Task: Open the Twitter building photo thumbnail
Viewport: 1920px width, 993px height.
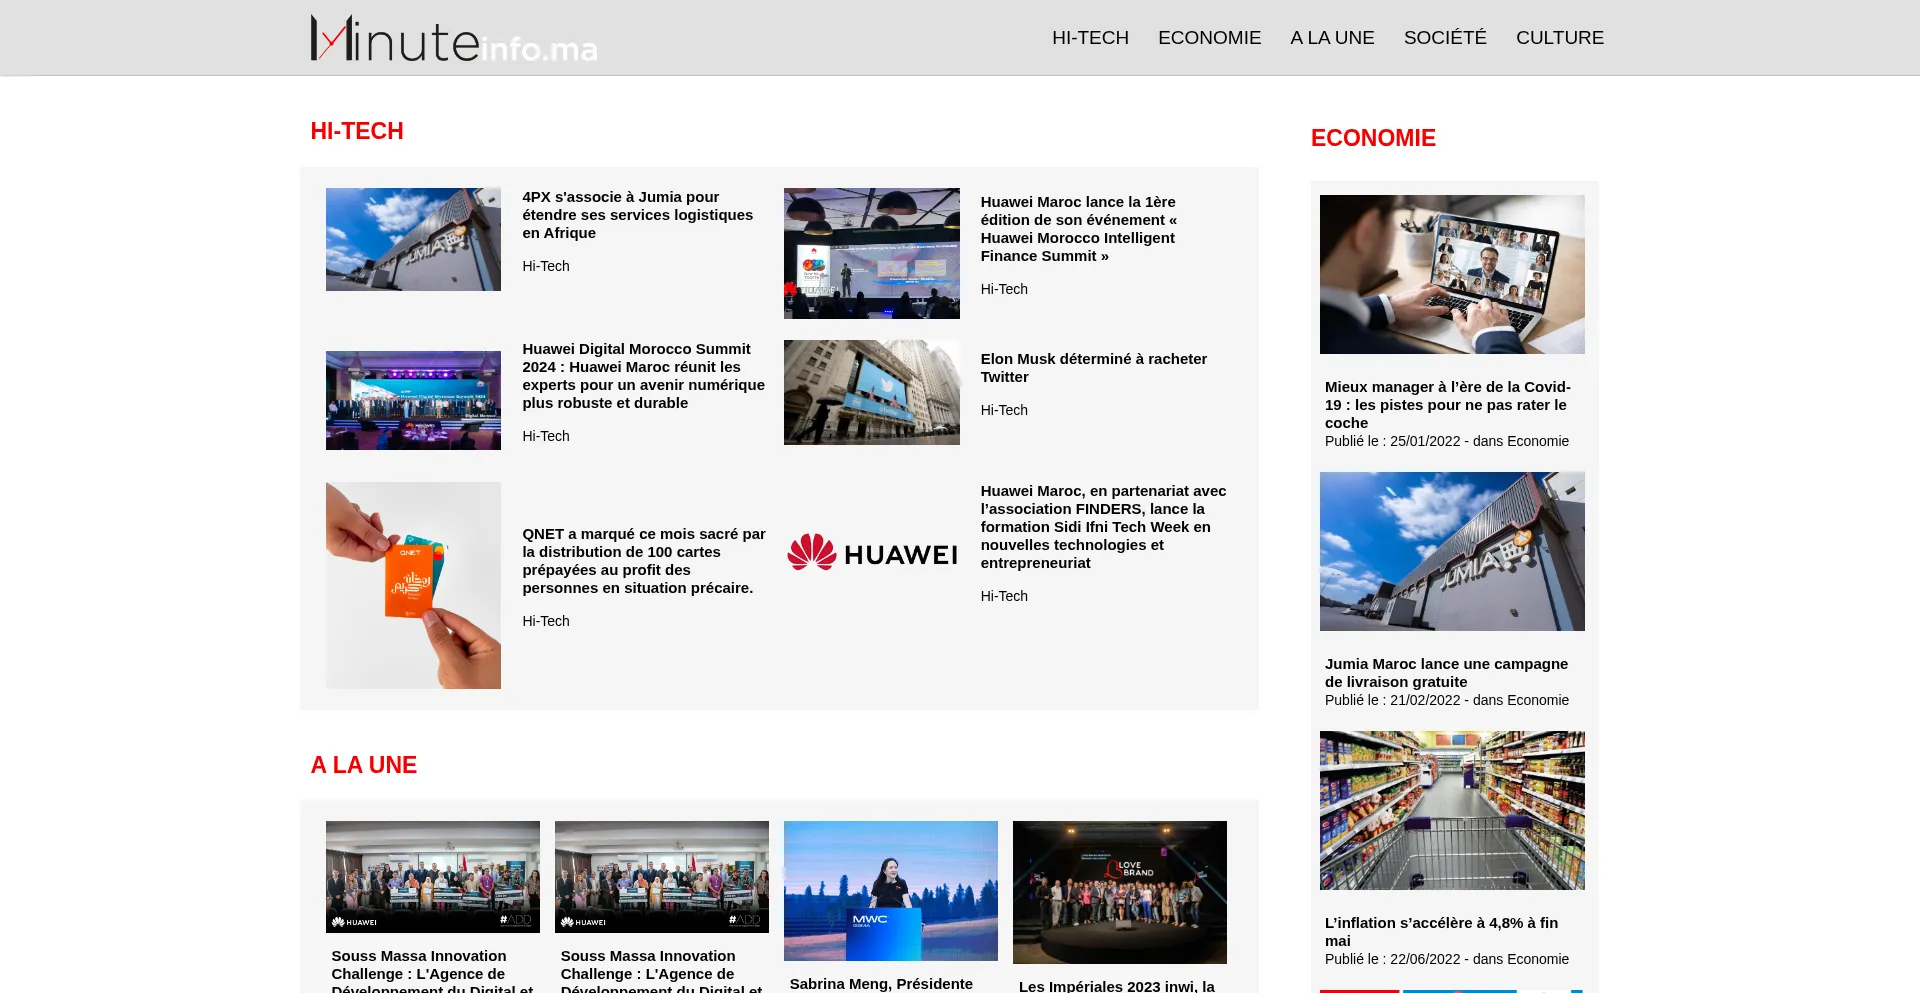Action: point(872,392)
